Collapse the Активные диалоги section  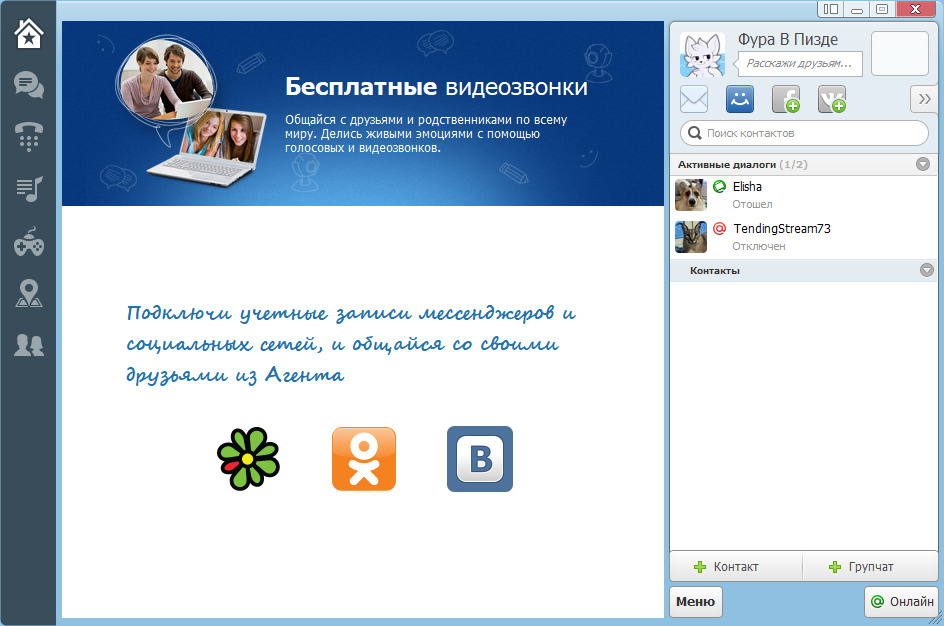922,164
